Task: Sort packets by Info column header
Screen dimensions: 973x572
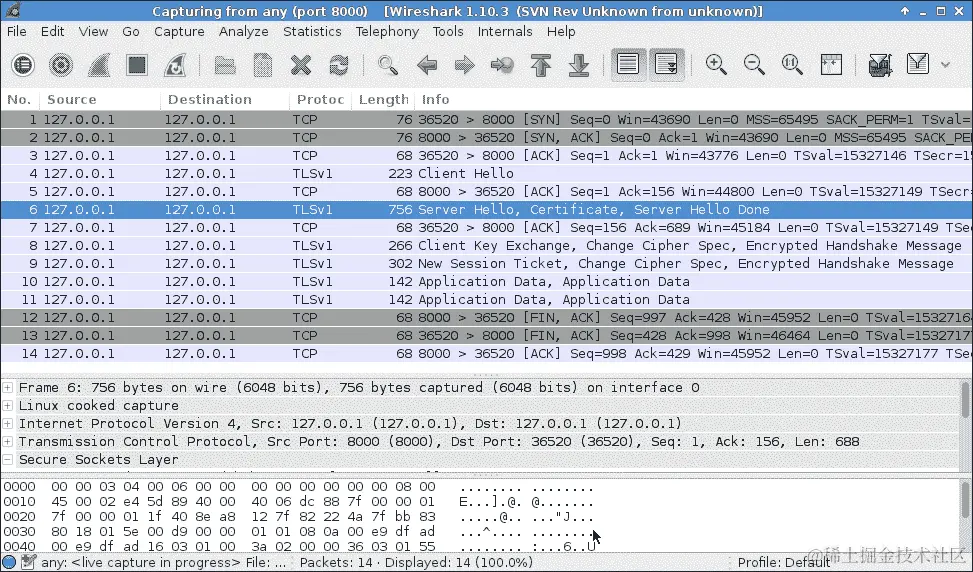Action: click(x=694, y=99)
